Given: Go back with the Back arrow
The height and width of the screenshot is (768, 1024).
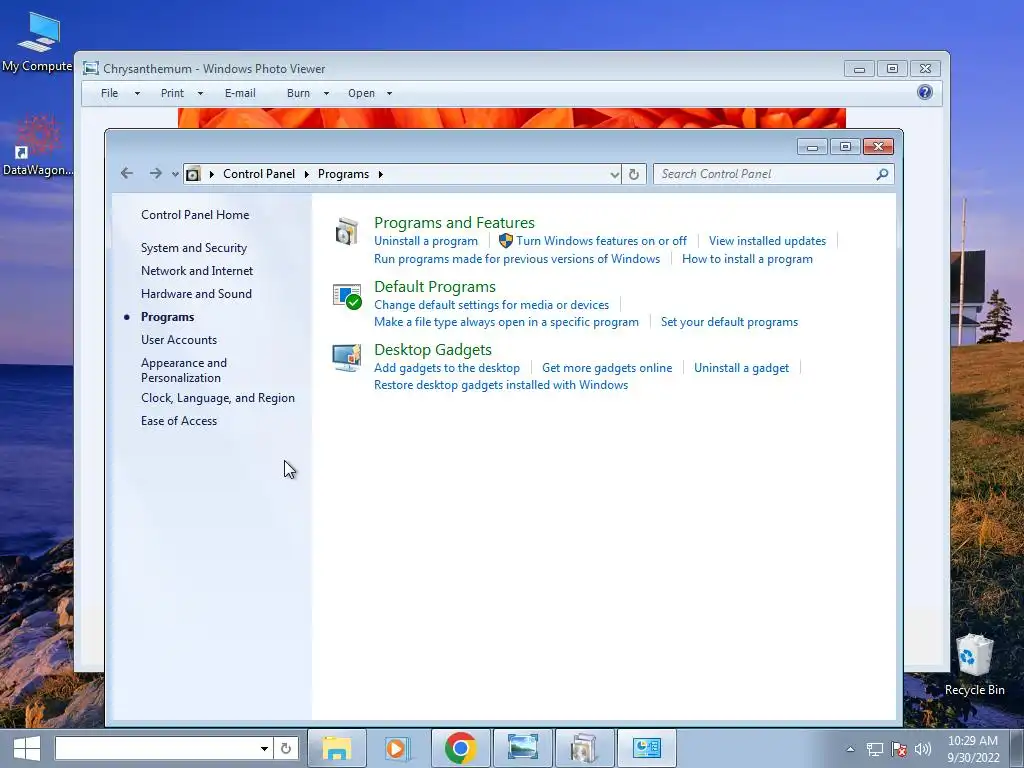Looking at the screenshot, I should pyautogui.click(x=127, y=174).
